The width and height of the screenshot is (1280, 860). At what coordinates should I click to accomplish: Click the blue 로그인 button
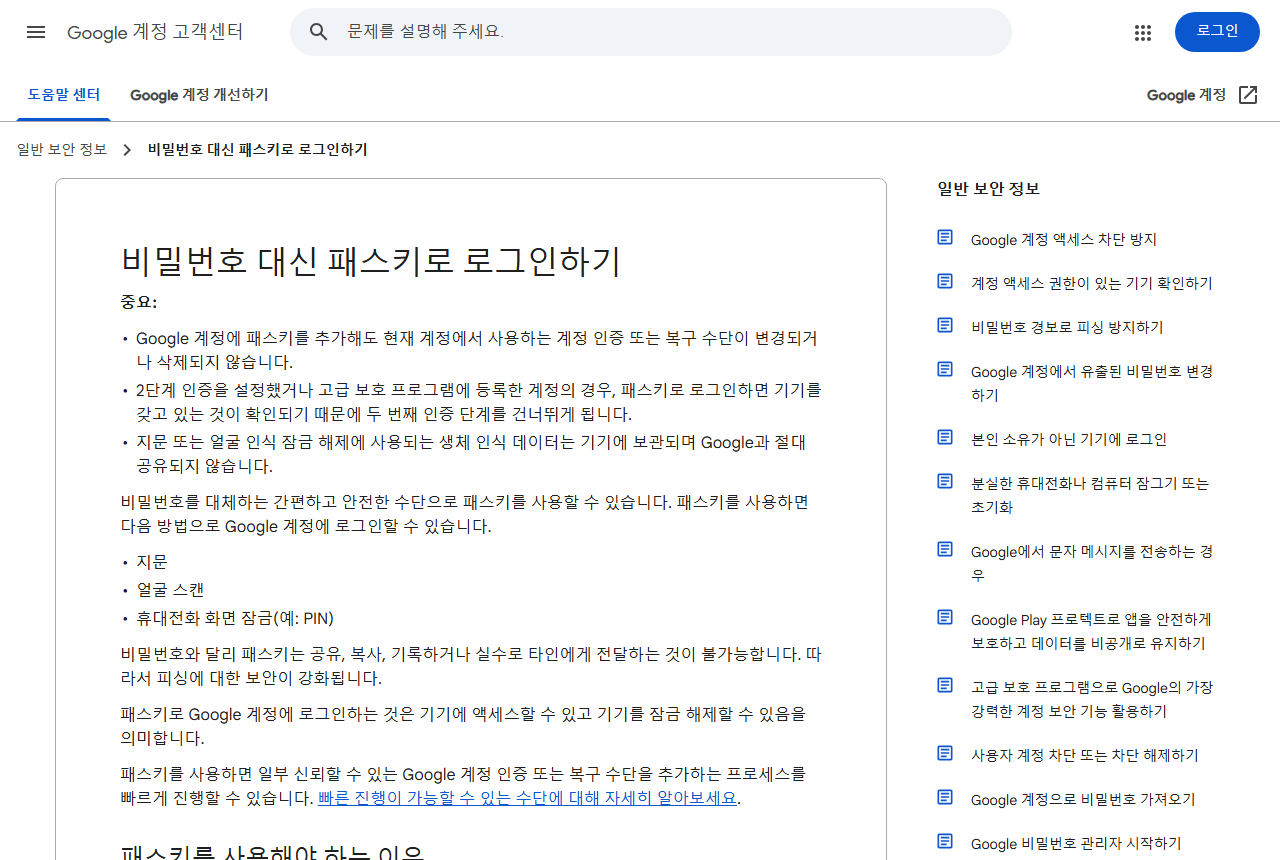click(1217, 32)
